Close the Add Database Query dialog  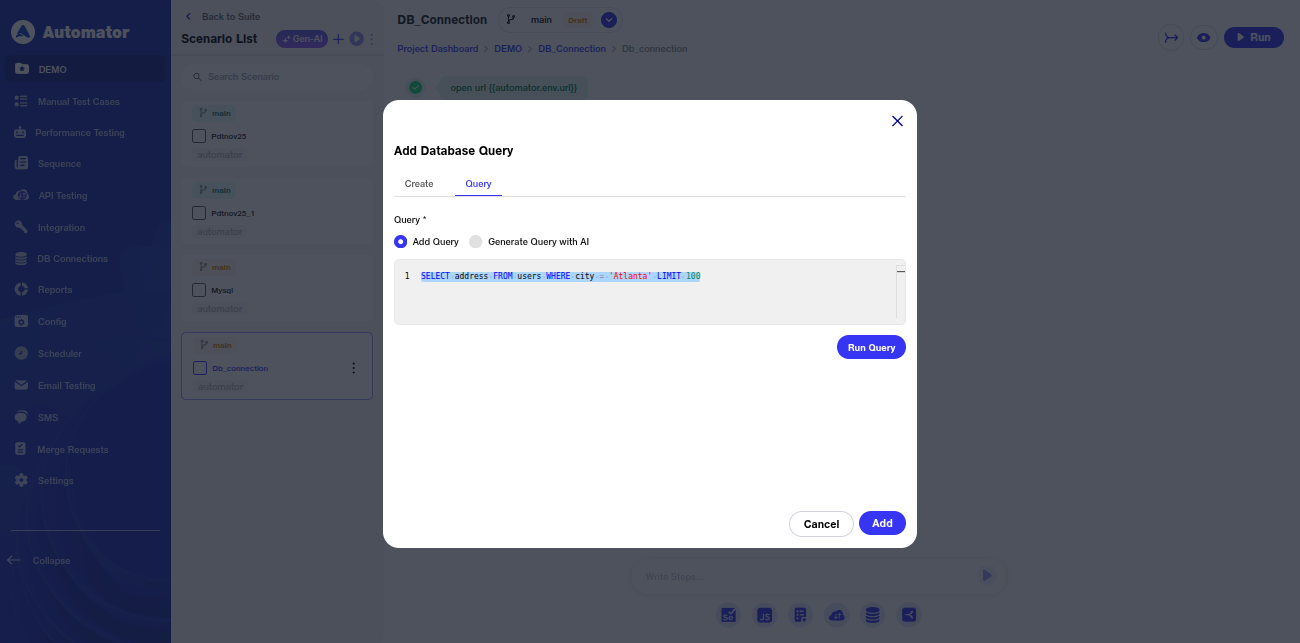(x=897, y=121)
